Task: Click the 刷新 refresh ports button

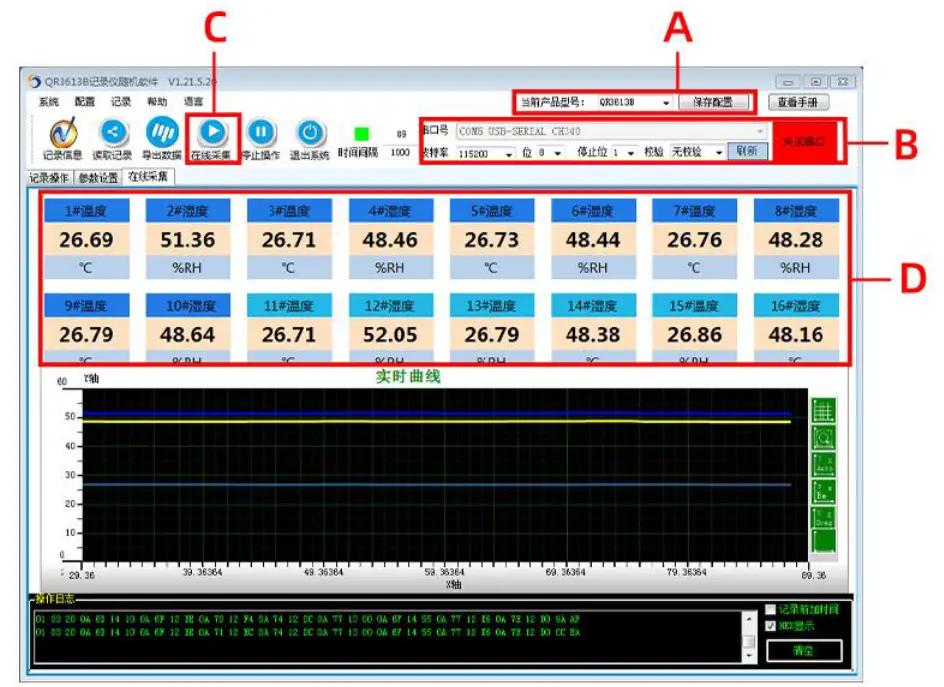Action: click(x=747, y=151)
